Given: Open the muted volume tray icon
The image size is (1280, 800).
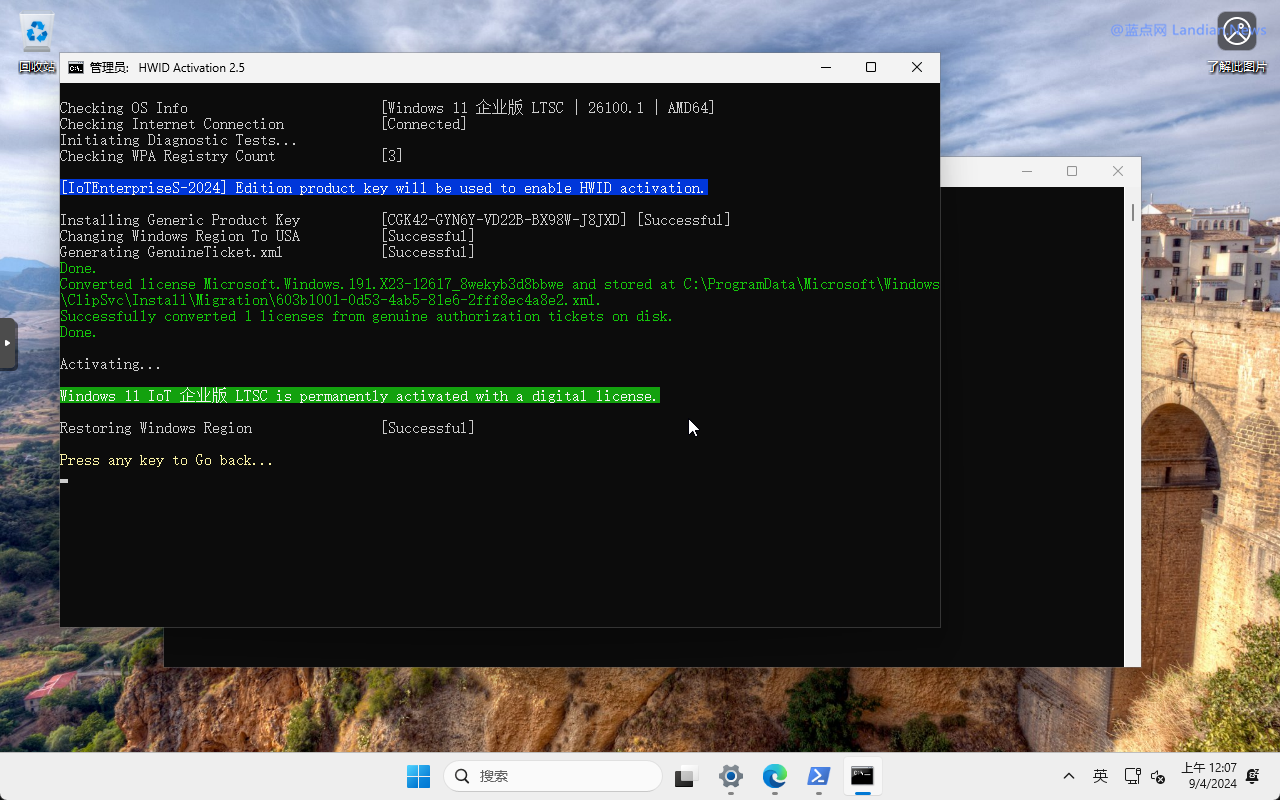Looking at the screenshot, I should pyautogui.click(x=1158, y=776).
